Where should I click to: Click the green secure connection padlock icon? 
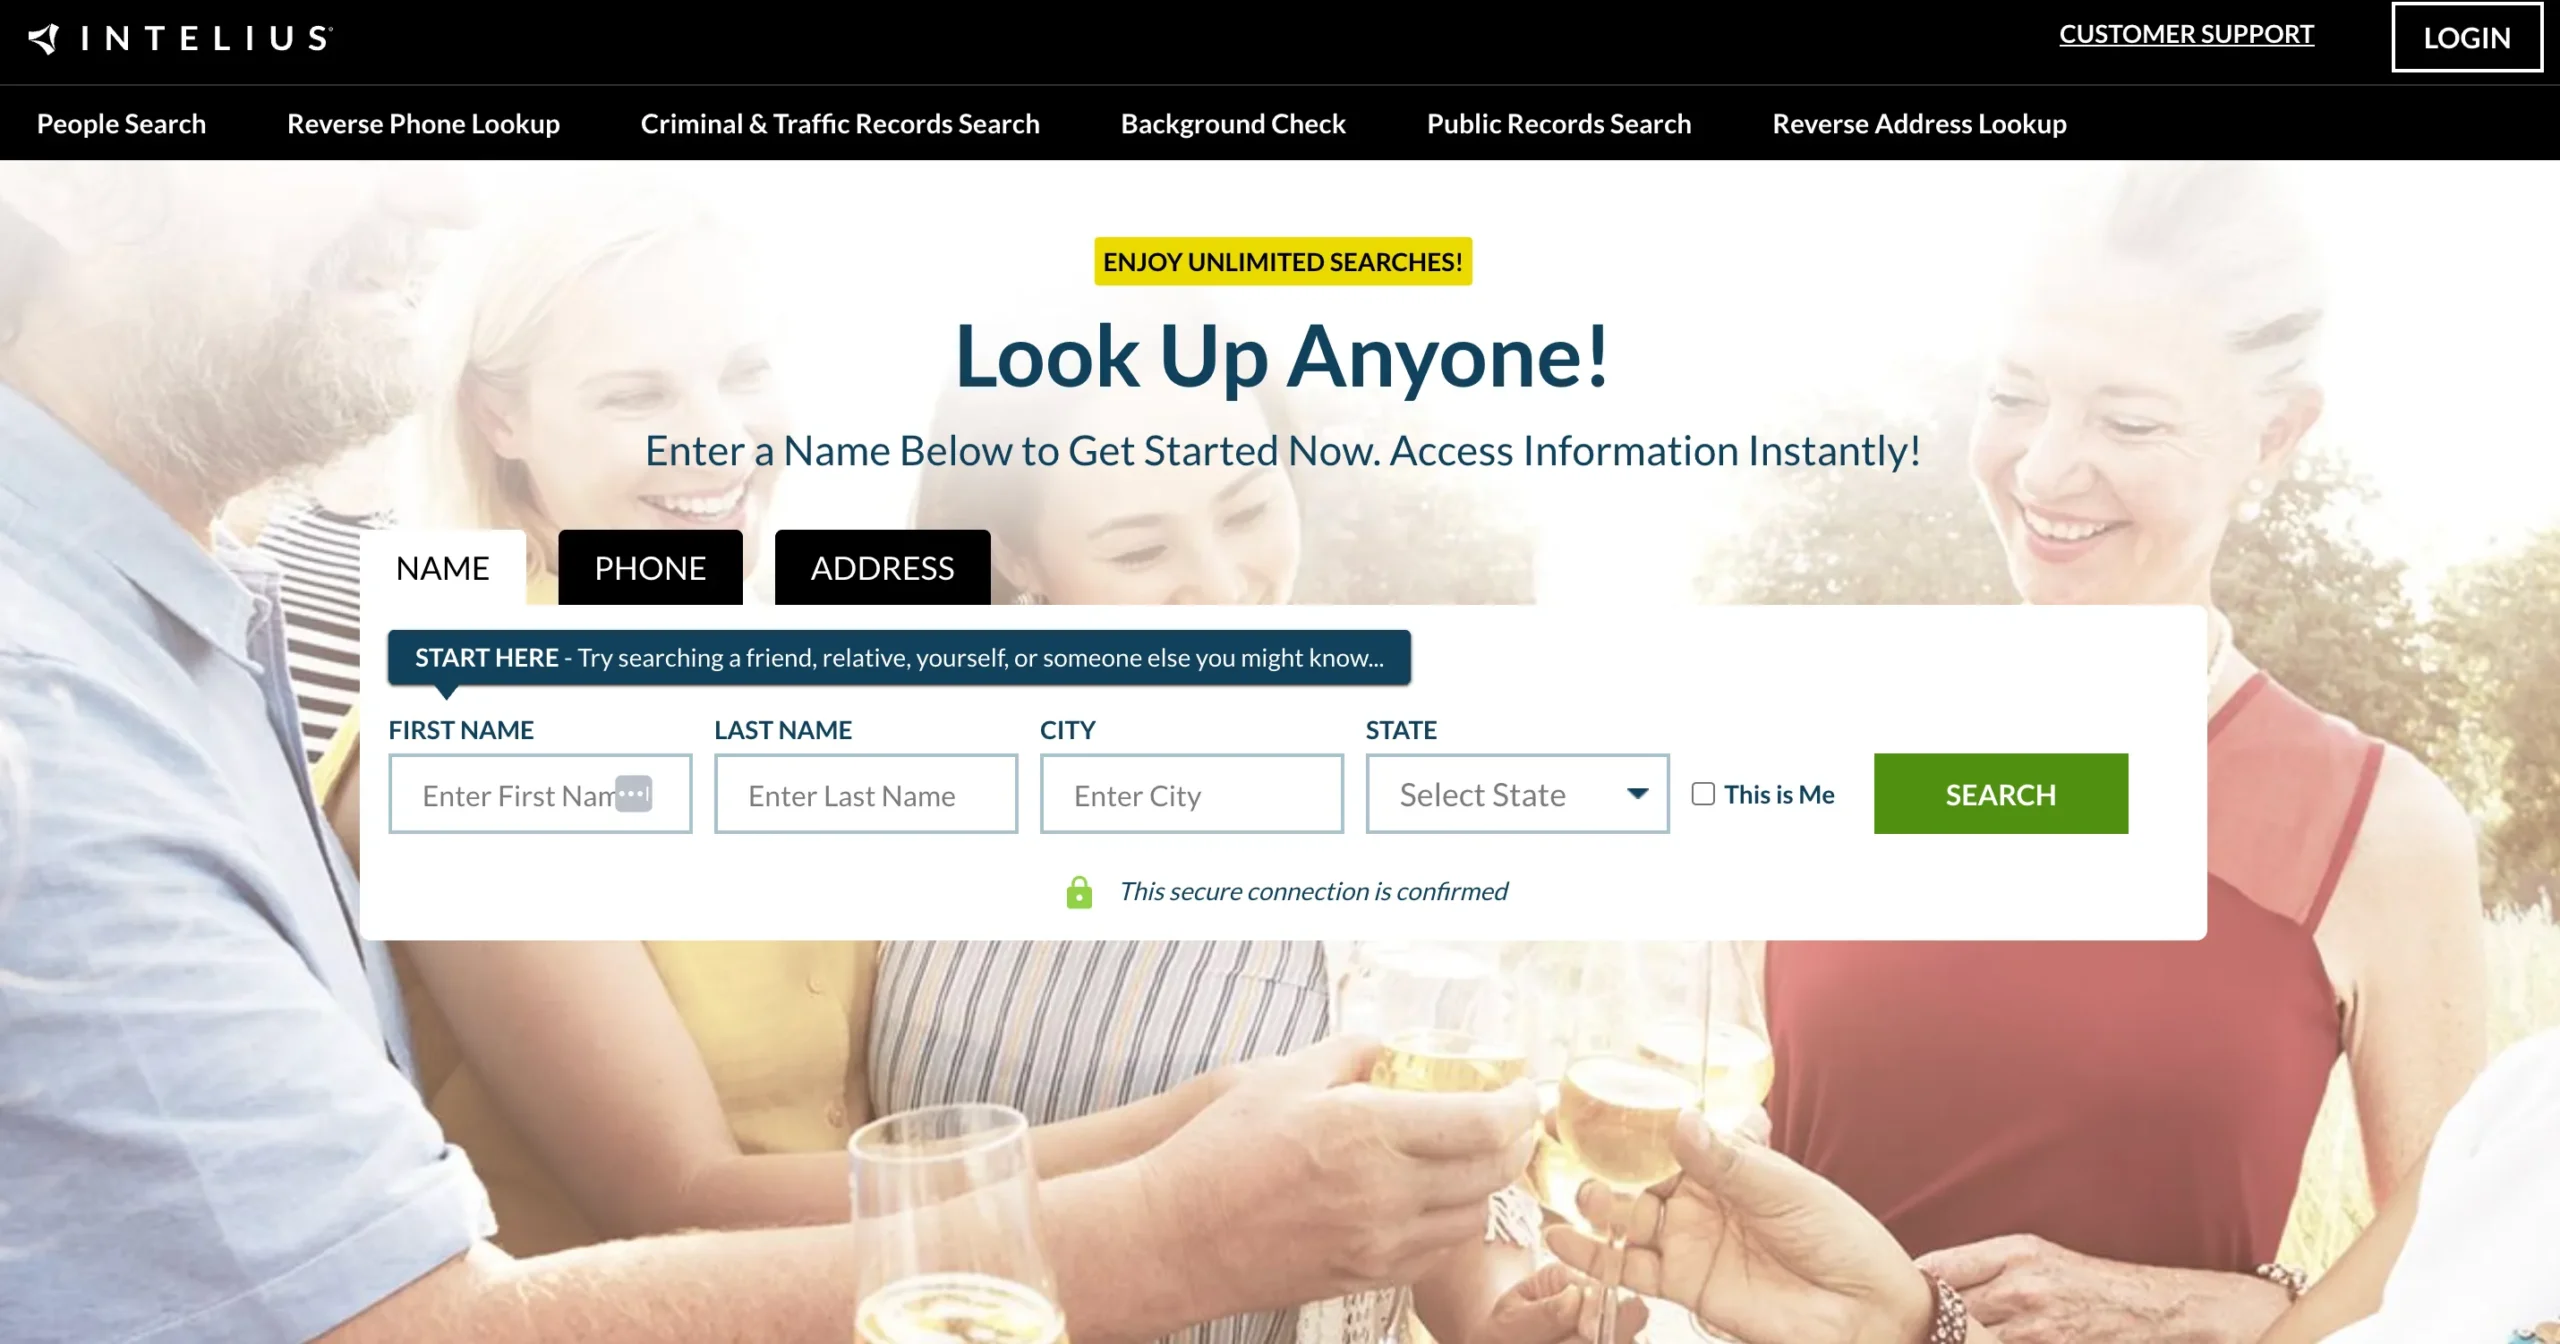pyautogui.click(x=1079, y=892)
